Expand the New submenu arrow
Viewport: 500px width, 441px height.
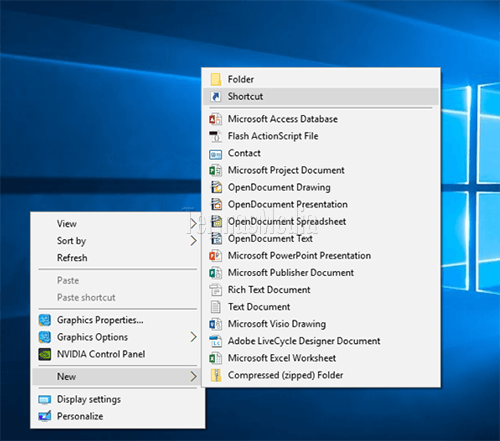(193, 377)
